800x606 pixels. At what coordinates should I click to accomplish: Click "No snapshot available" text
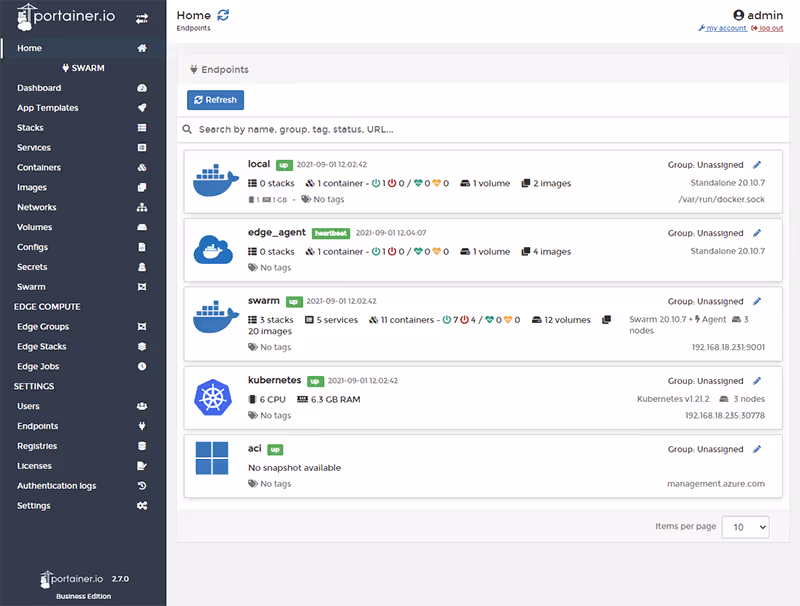tap(294, 468)
